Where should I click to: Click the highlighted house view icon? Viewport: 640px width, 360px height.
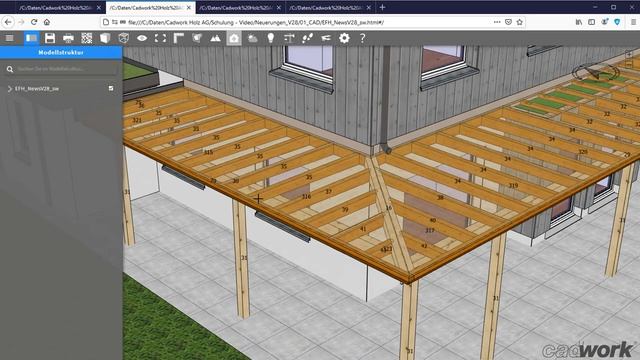coord(234,38)
